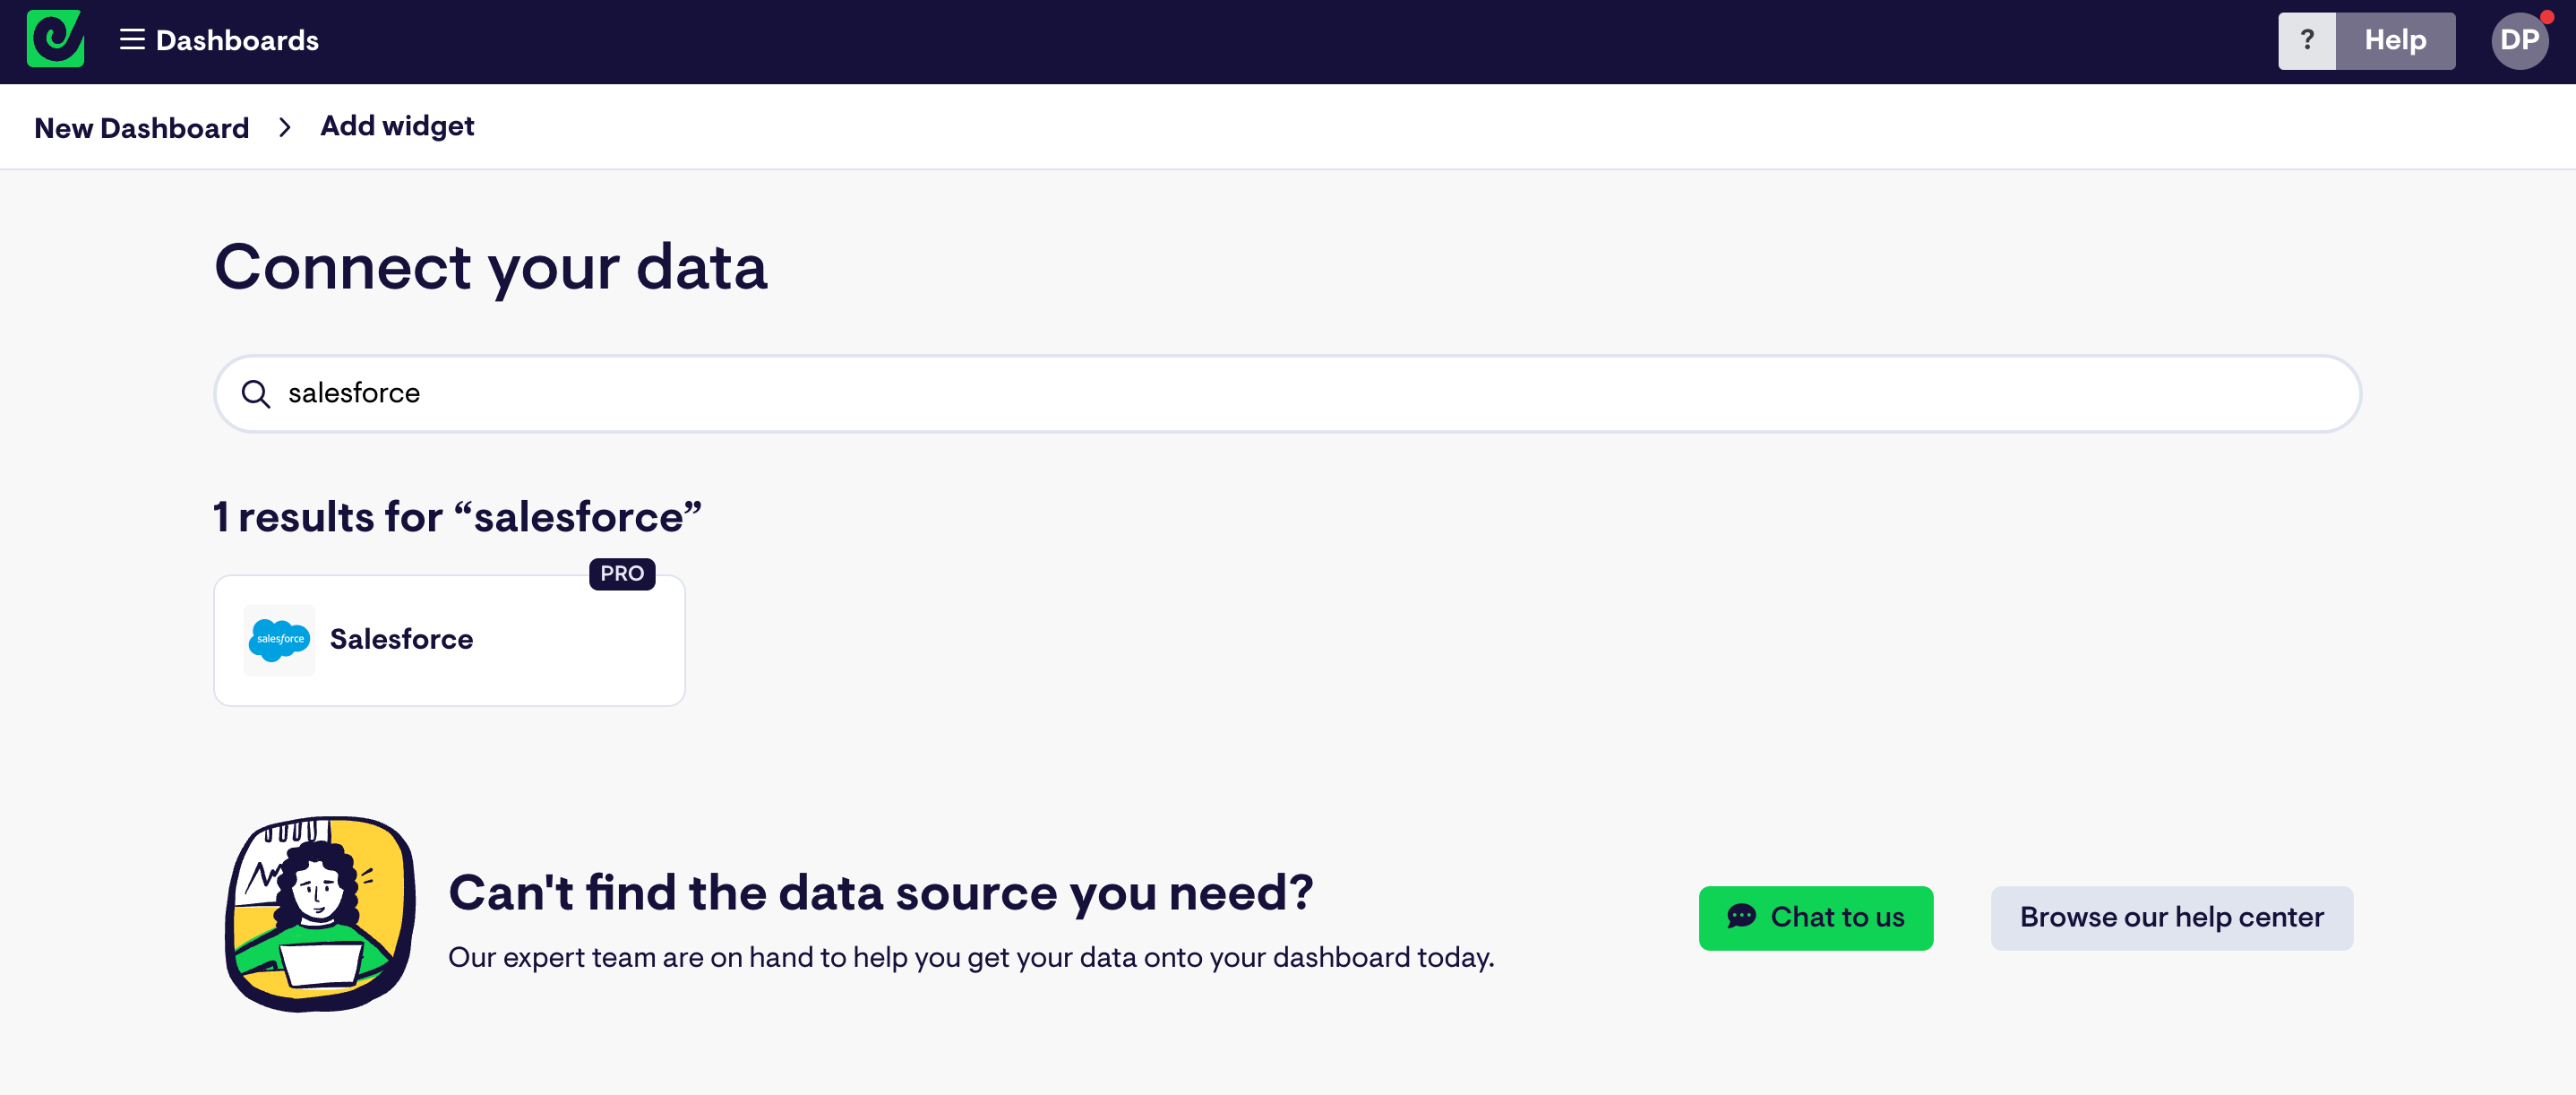Screen dimensions: 2576x1095
Task: Click the Help button
Action: [2395, 40]
